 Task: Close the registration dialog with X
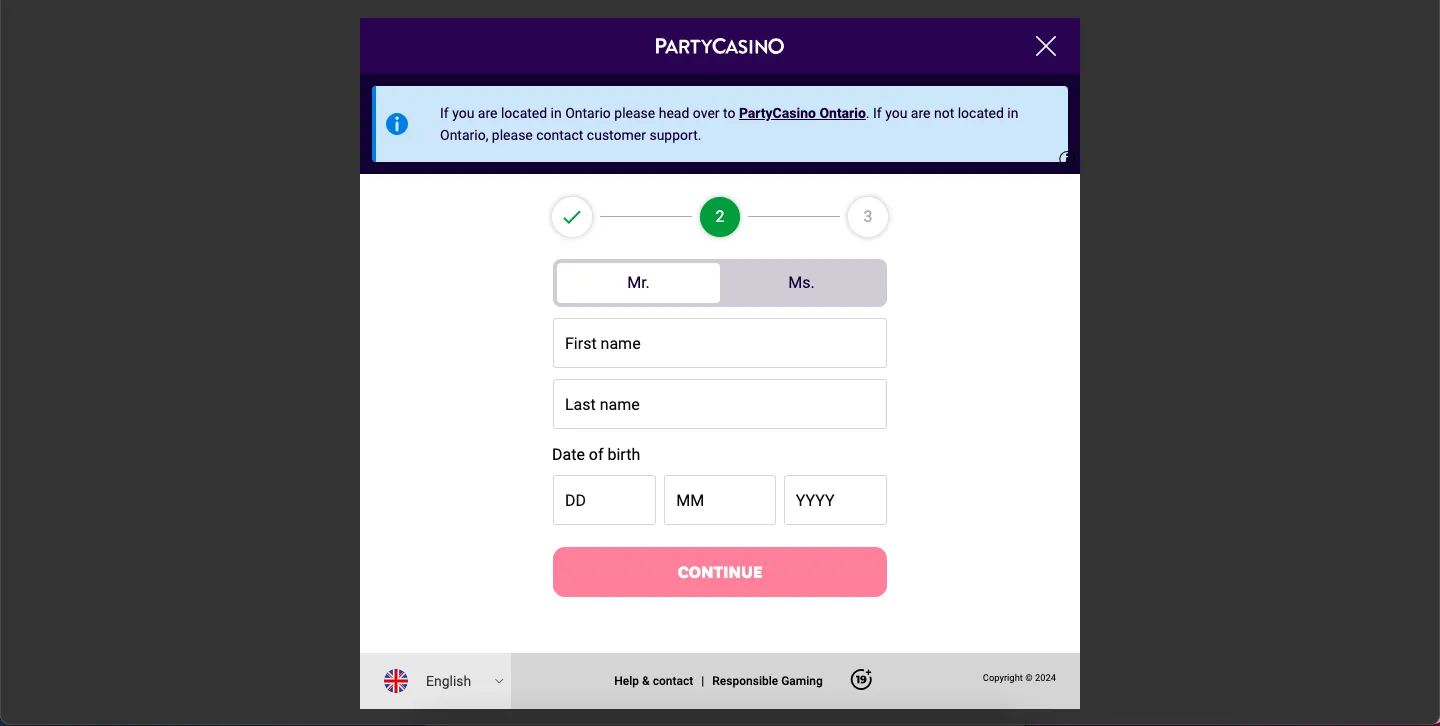pos(1045,46)
